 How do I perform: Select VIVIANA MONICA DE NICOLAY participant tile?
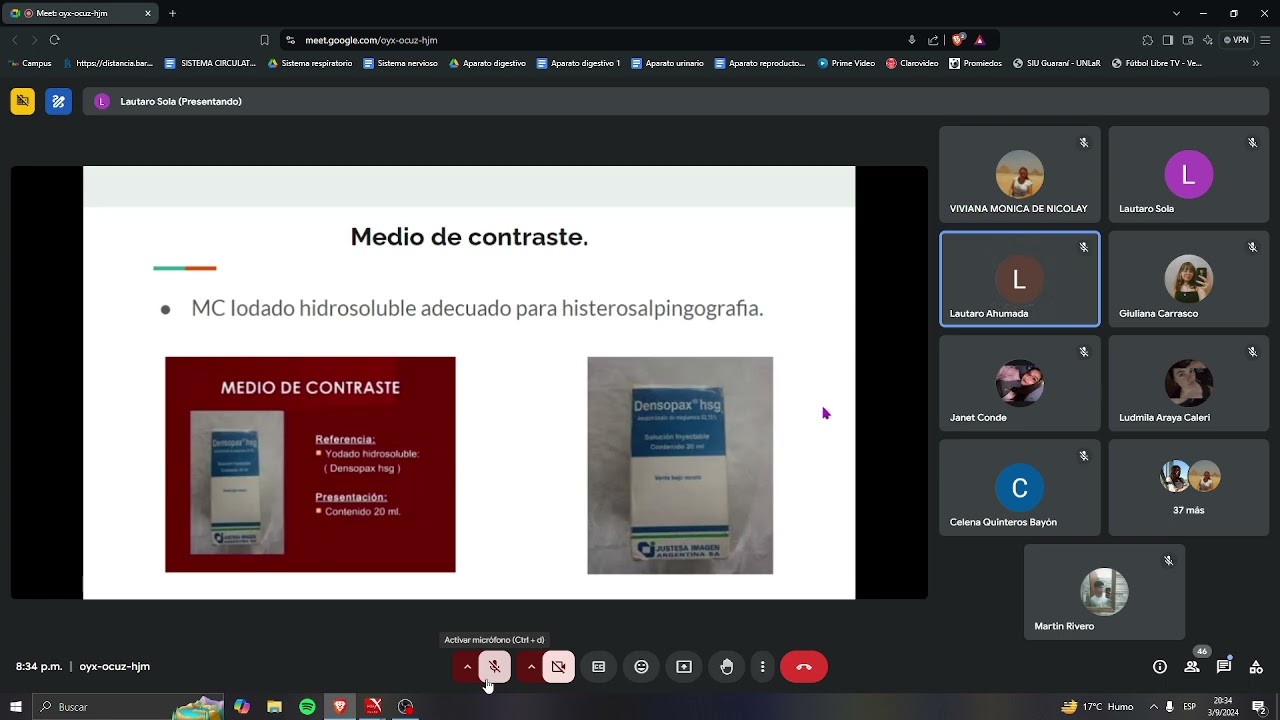pyautogui.click(x=1020, y=175)
